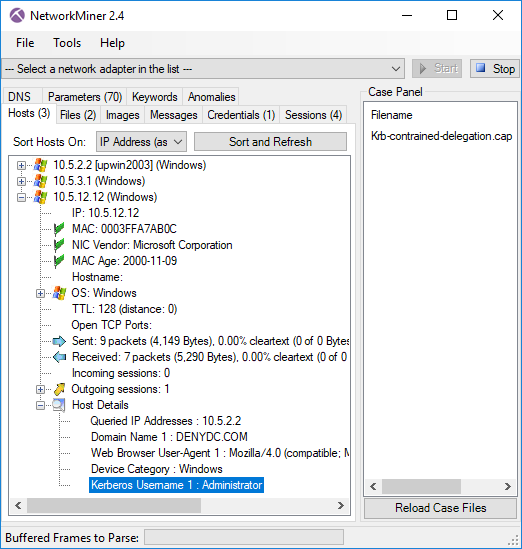
Task: Select Kerberos Username 1 : Administrator row
Action: tap(176, 485)
